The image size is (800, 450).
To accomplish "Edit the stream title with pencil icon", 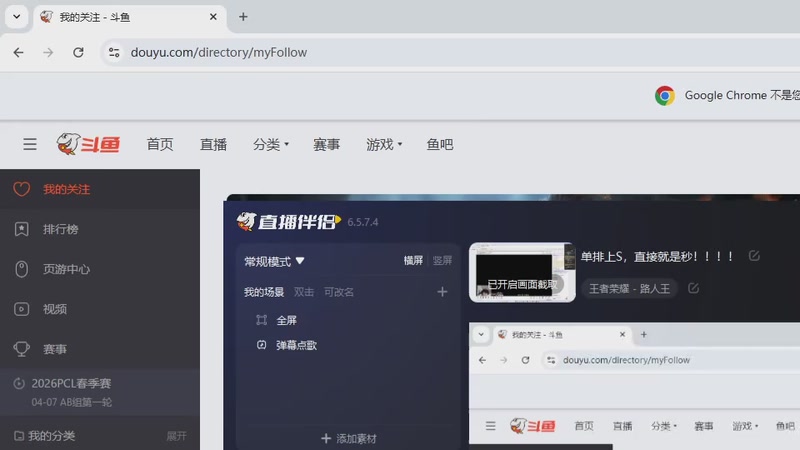I will [754, 256].
